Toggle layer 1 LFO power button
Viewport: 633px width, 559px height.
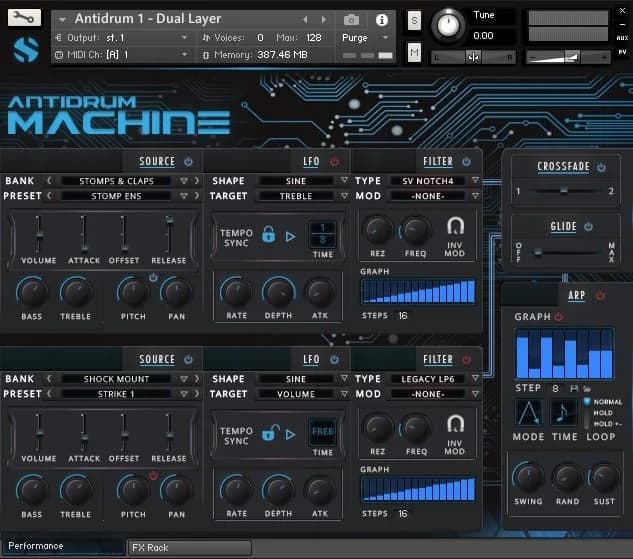coord(334,161)
